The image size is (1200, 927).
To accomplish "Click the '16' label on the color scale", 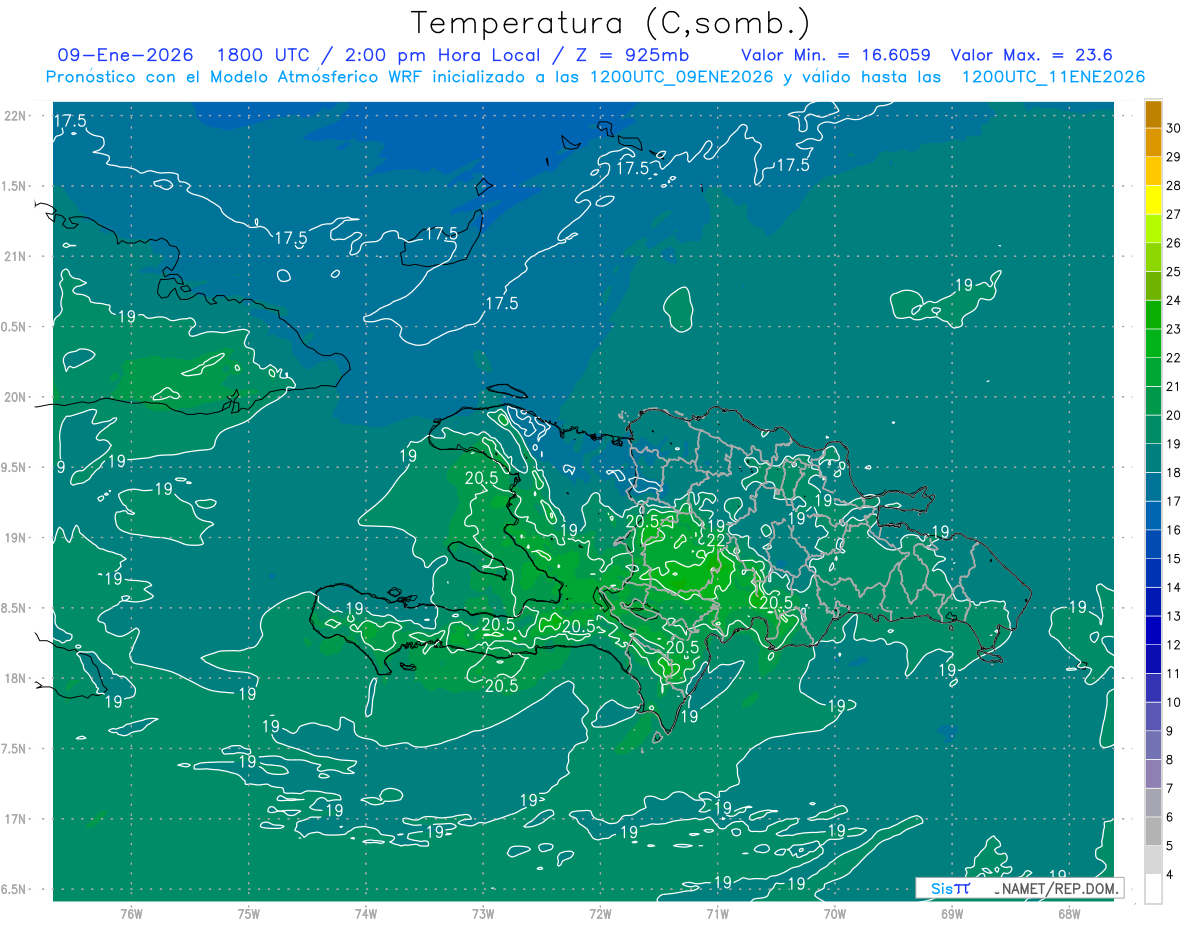I will coord(1174,530).
